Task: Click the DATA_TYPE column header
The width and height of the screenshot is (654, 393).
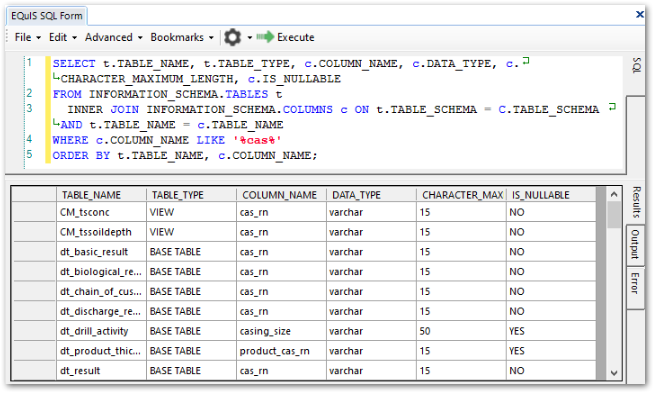Action: (x=371, y=195)
